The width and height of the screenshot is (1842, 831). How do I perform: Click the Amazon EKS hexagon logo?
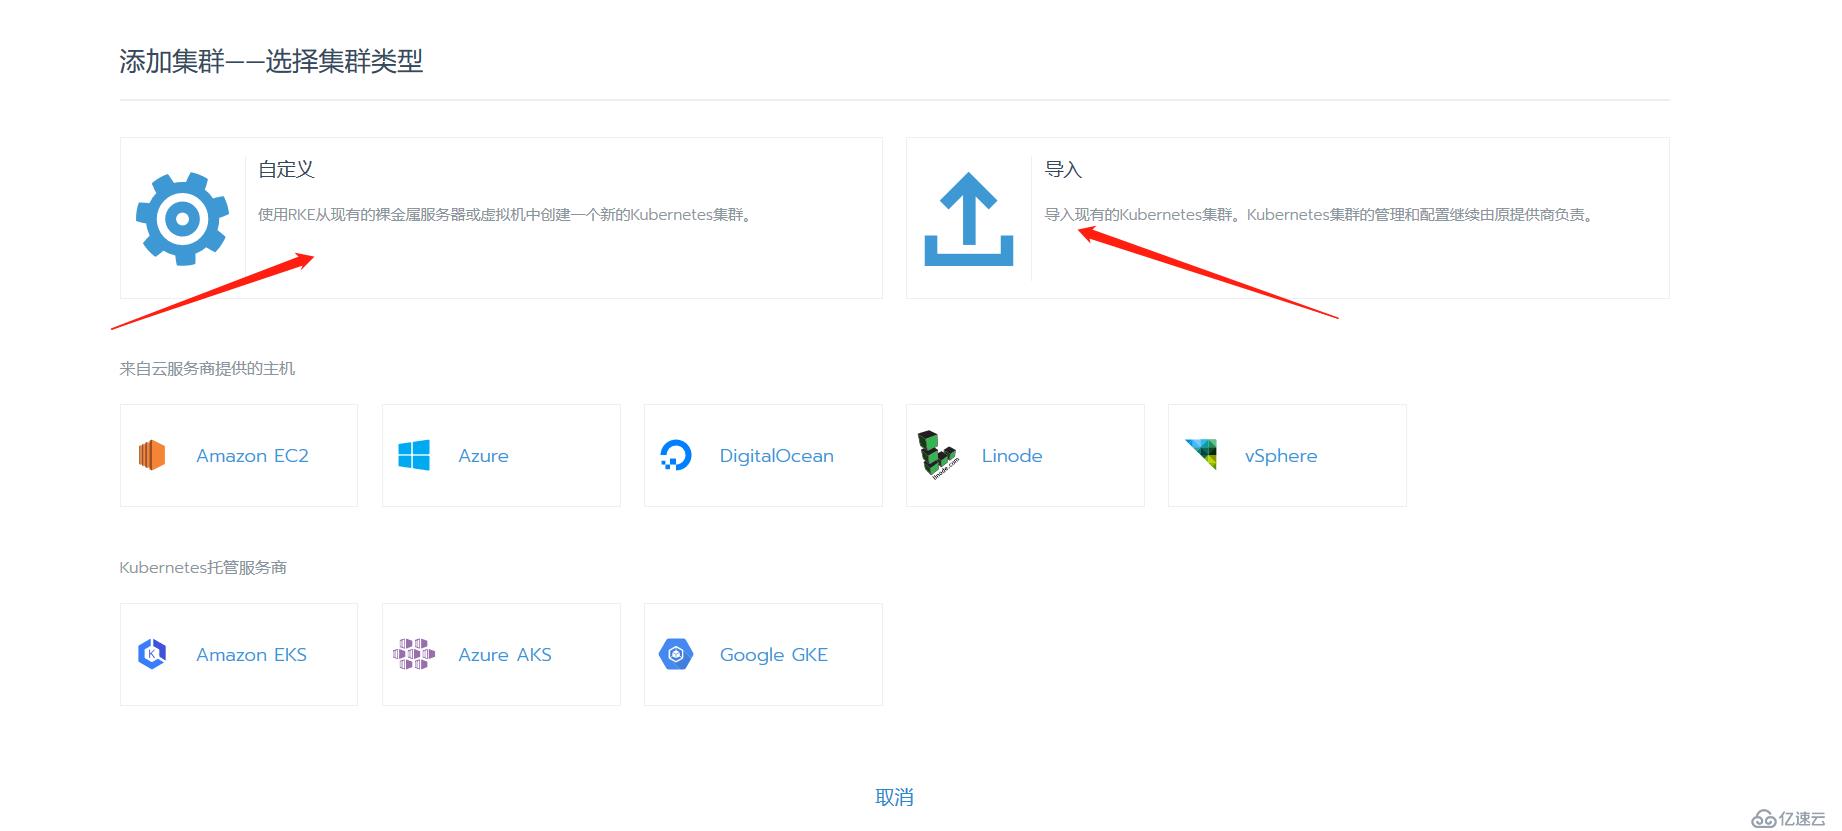coord(152,654)
